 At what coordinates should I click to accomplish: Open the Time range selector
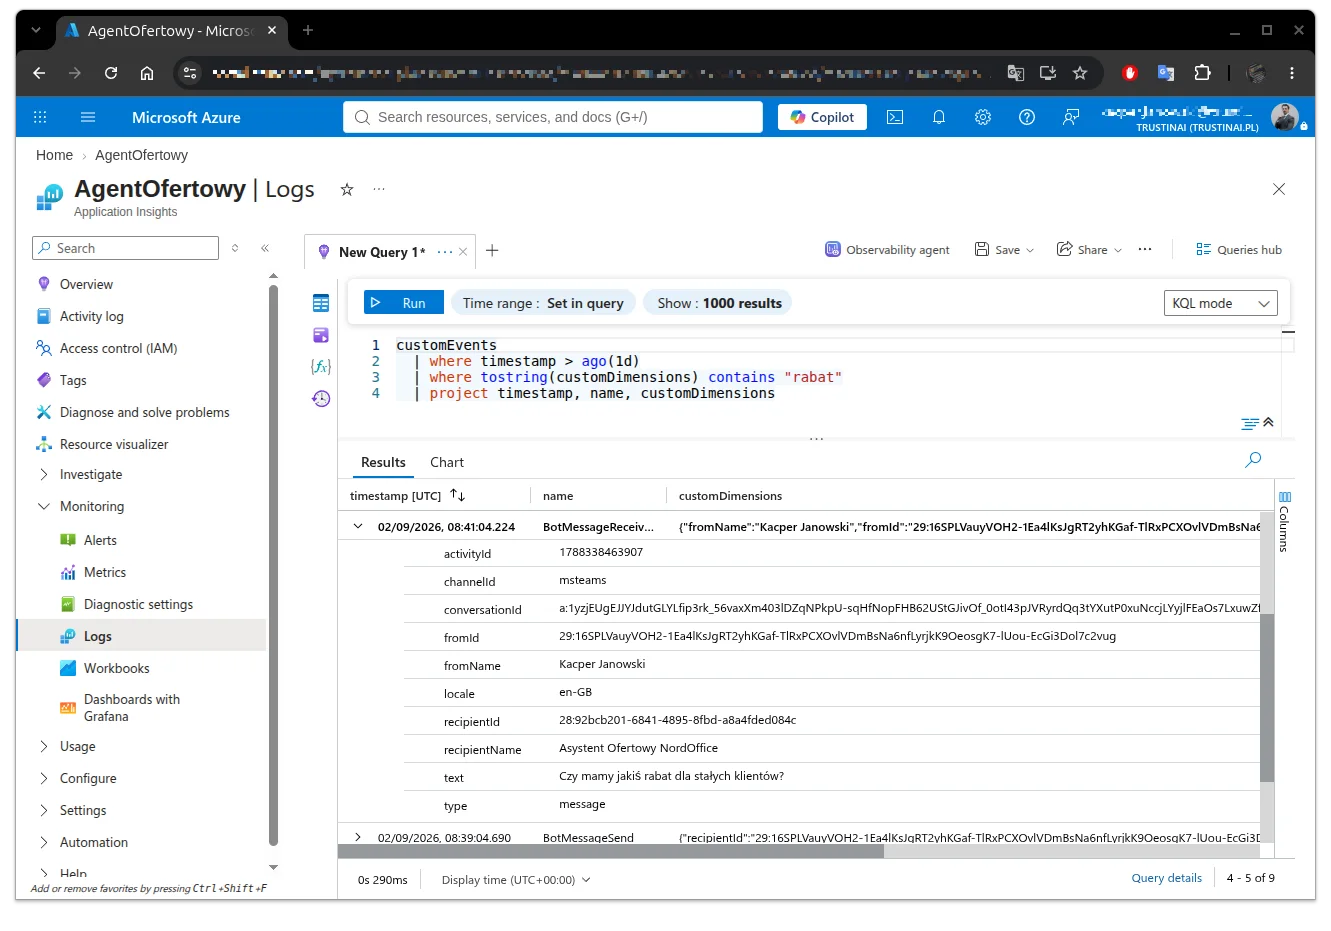(x=543, y=303)
